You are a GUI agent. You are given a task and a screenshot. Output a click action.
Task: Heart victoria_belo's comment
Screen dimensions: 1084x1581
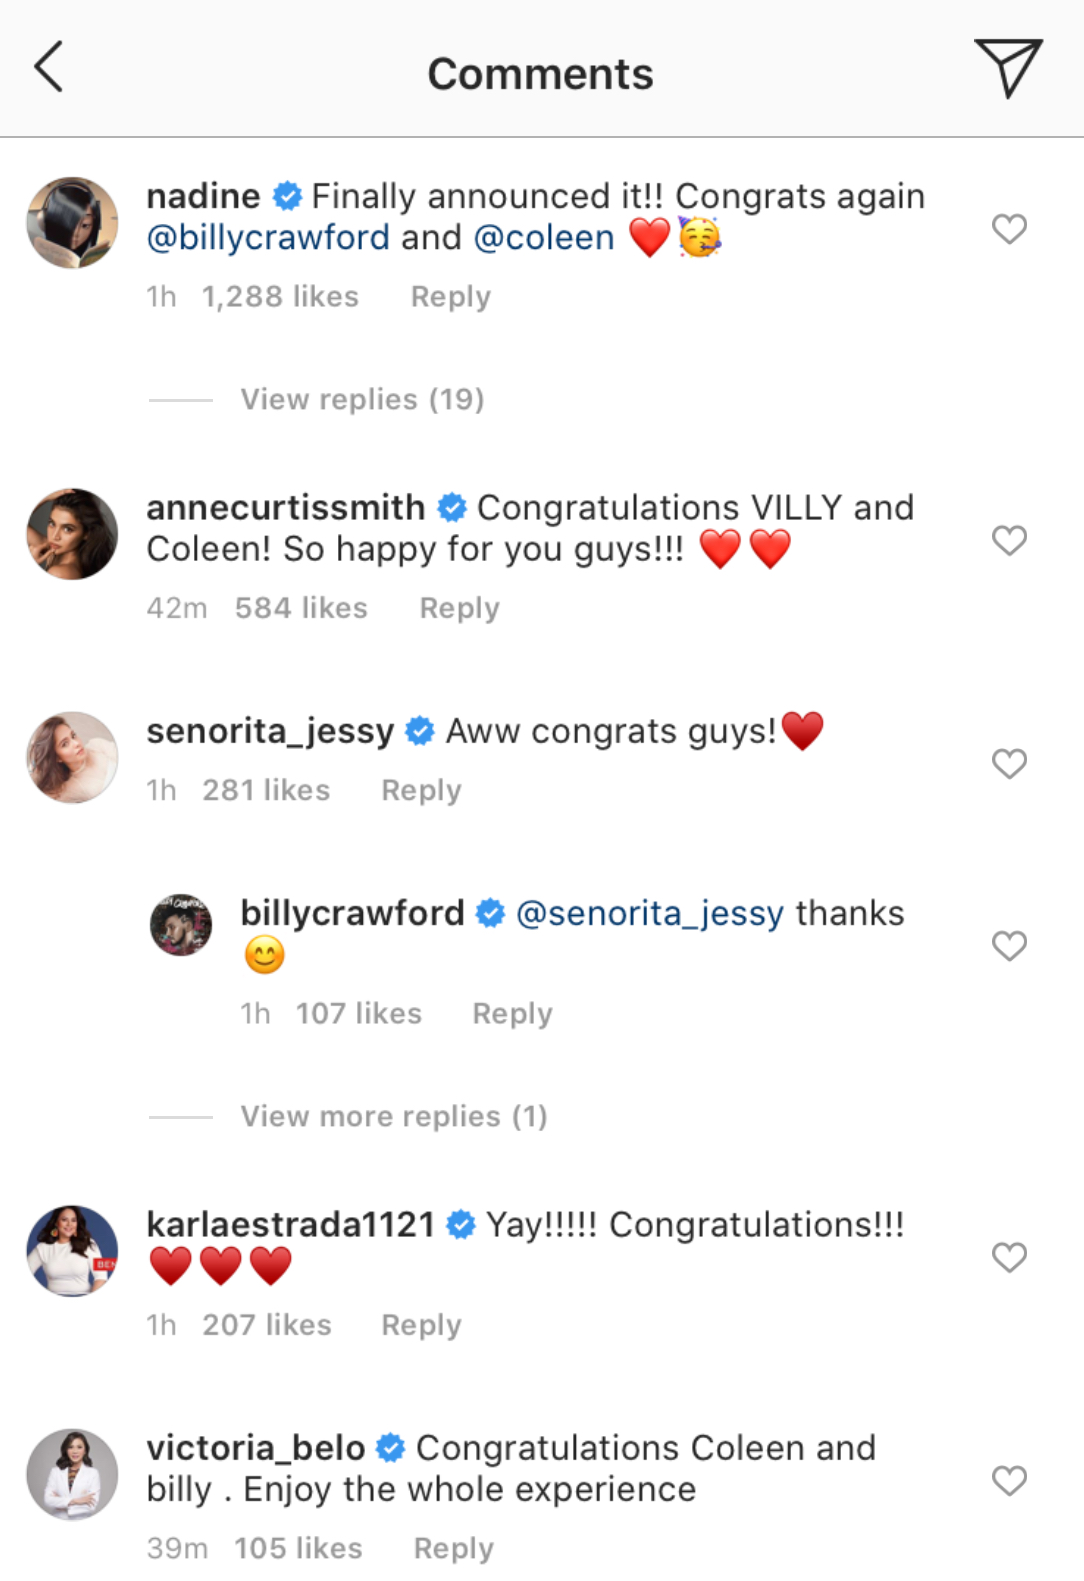[1009, 1480]
